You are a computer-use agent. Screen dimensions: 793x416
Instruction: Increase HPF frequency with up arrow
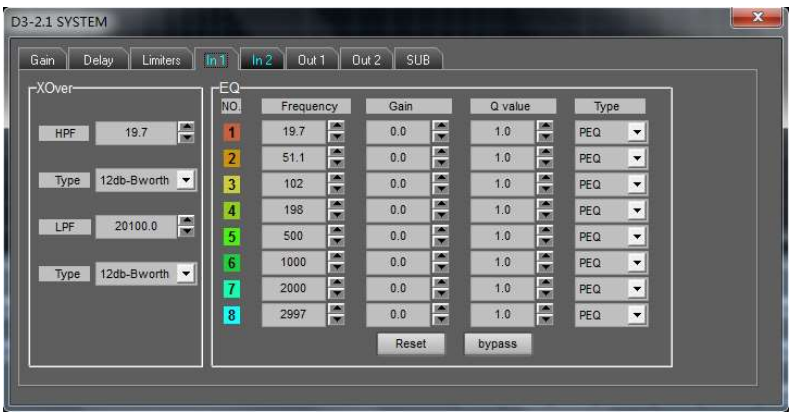pos(185,124)
